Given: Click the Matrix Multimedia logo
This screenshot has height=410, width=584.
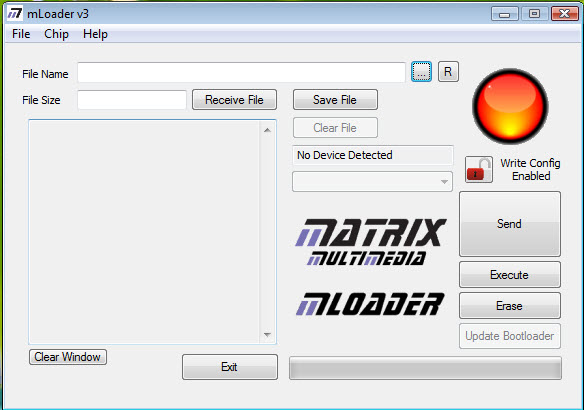Looking at the screenshot, I should point(371,242).
